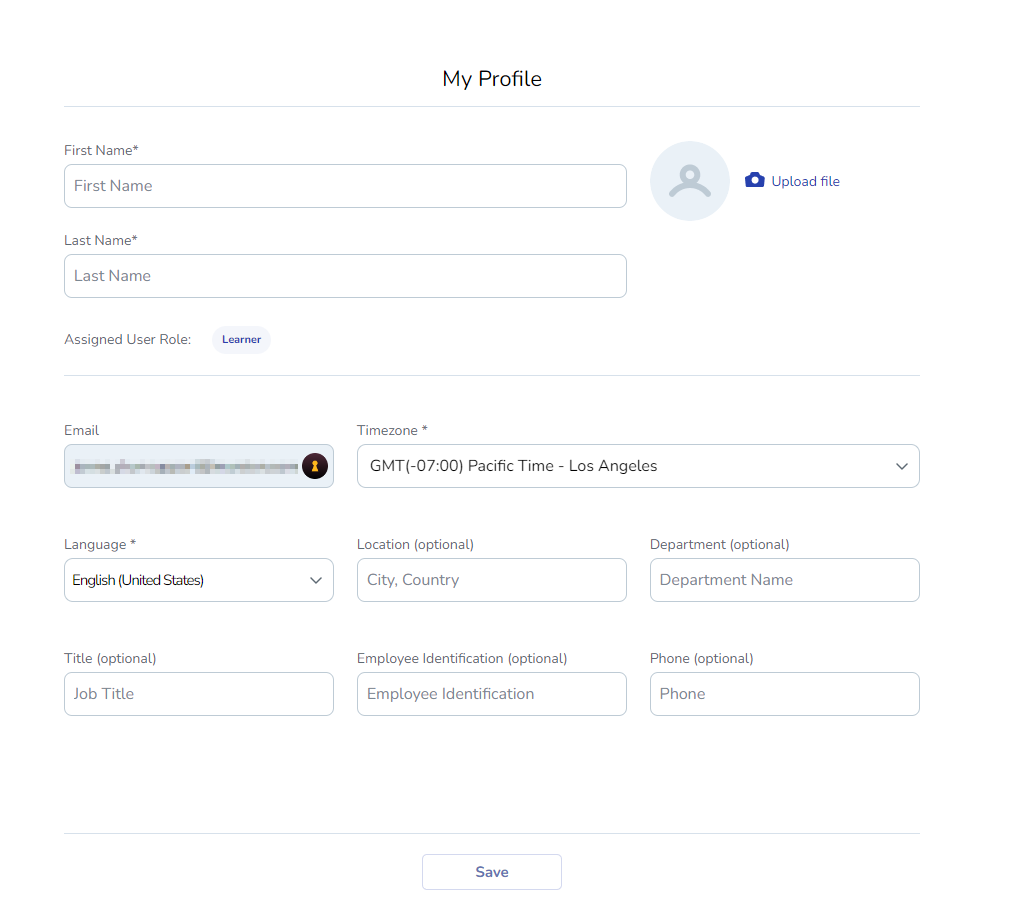Click the First Name input field
Image resolution: width=1009 pixels, height=910 pixels.
(x=345, y=186)
